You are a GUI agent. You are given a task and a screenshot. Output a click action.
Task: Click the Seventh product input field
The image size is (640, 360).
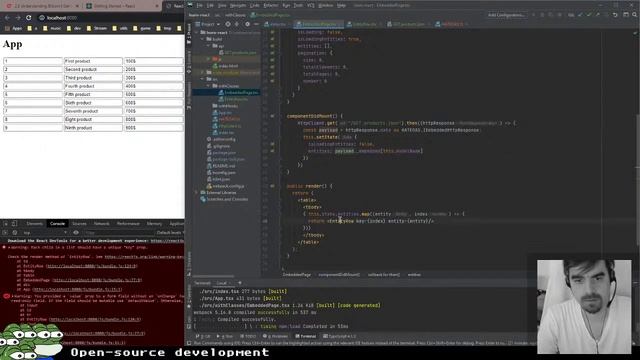click(x=93, y=111)
